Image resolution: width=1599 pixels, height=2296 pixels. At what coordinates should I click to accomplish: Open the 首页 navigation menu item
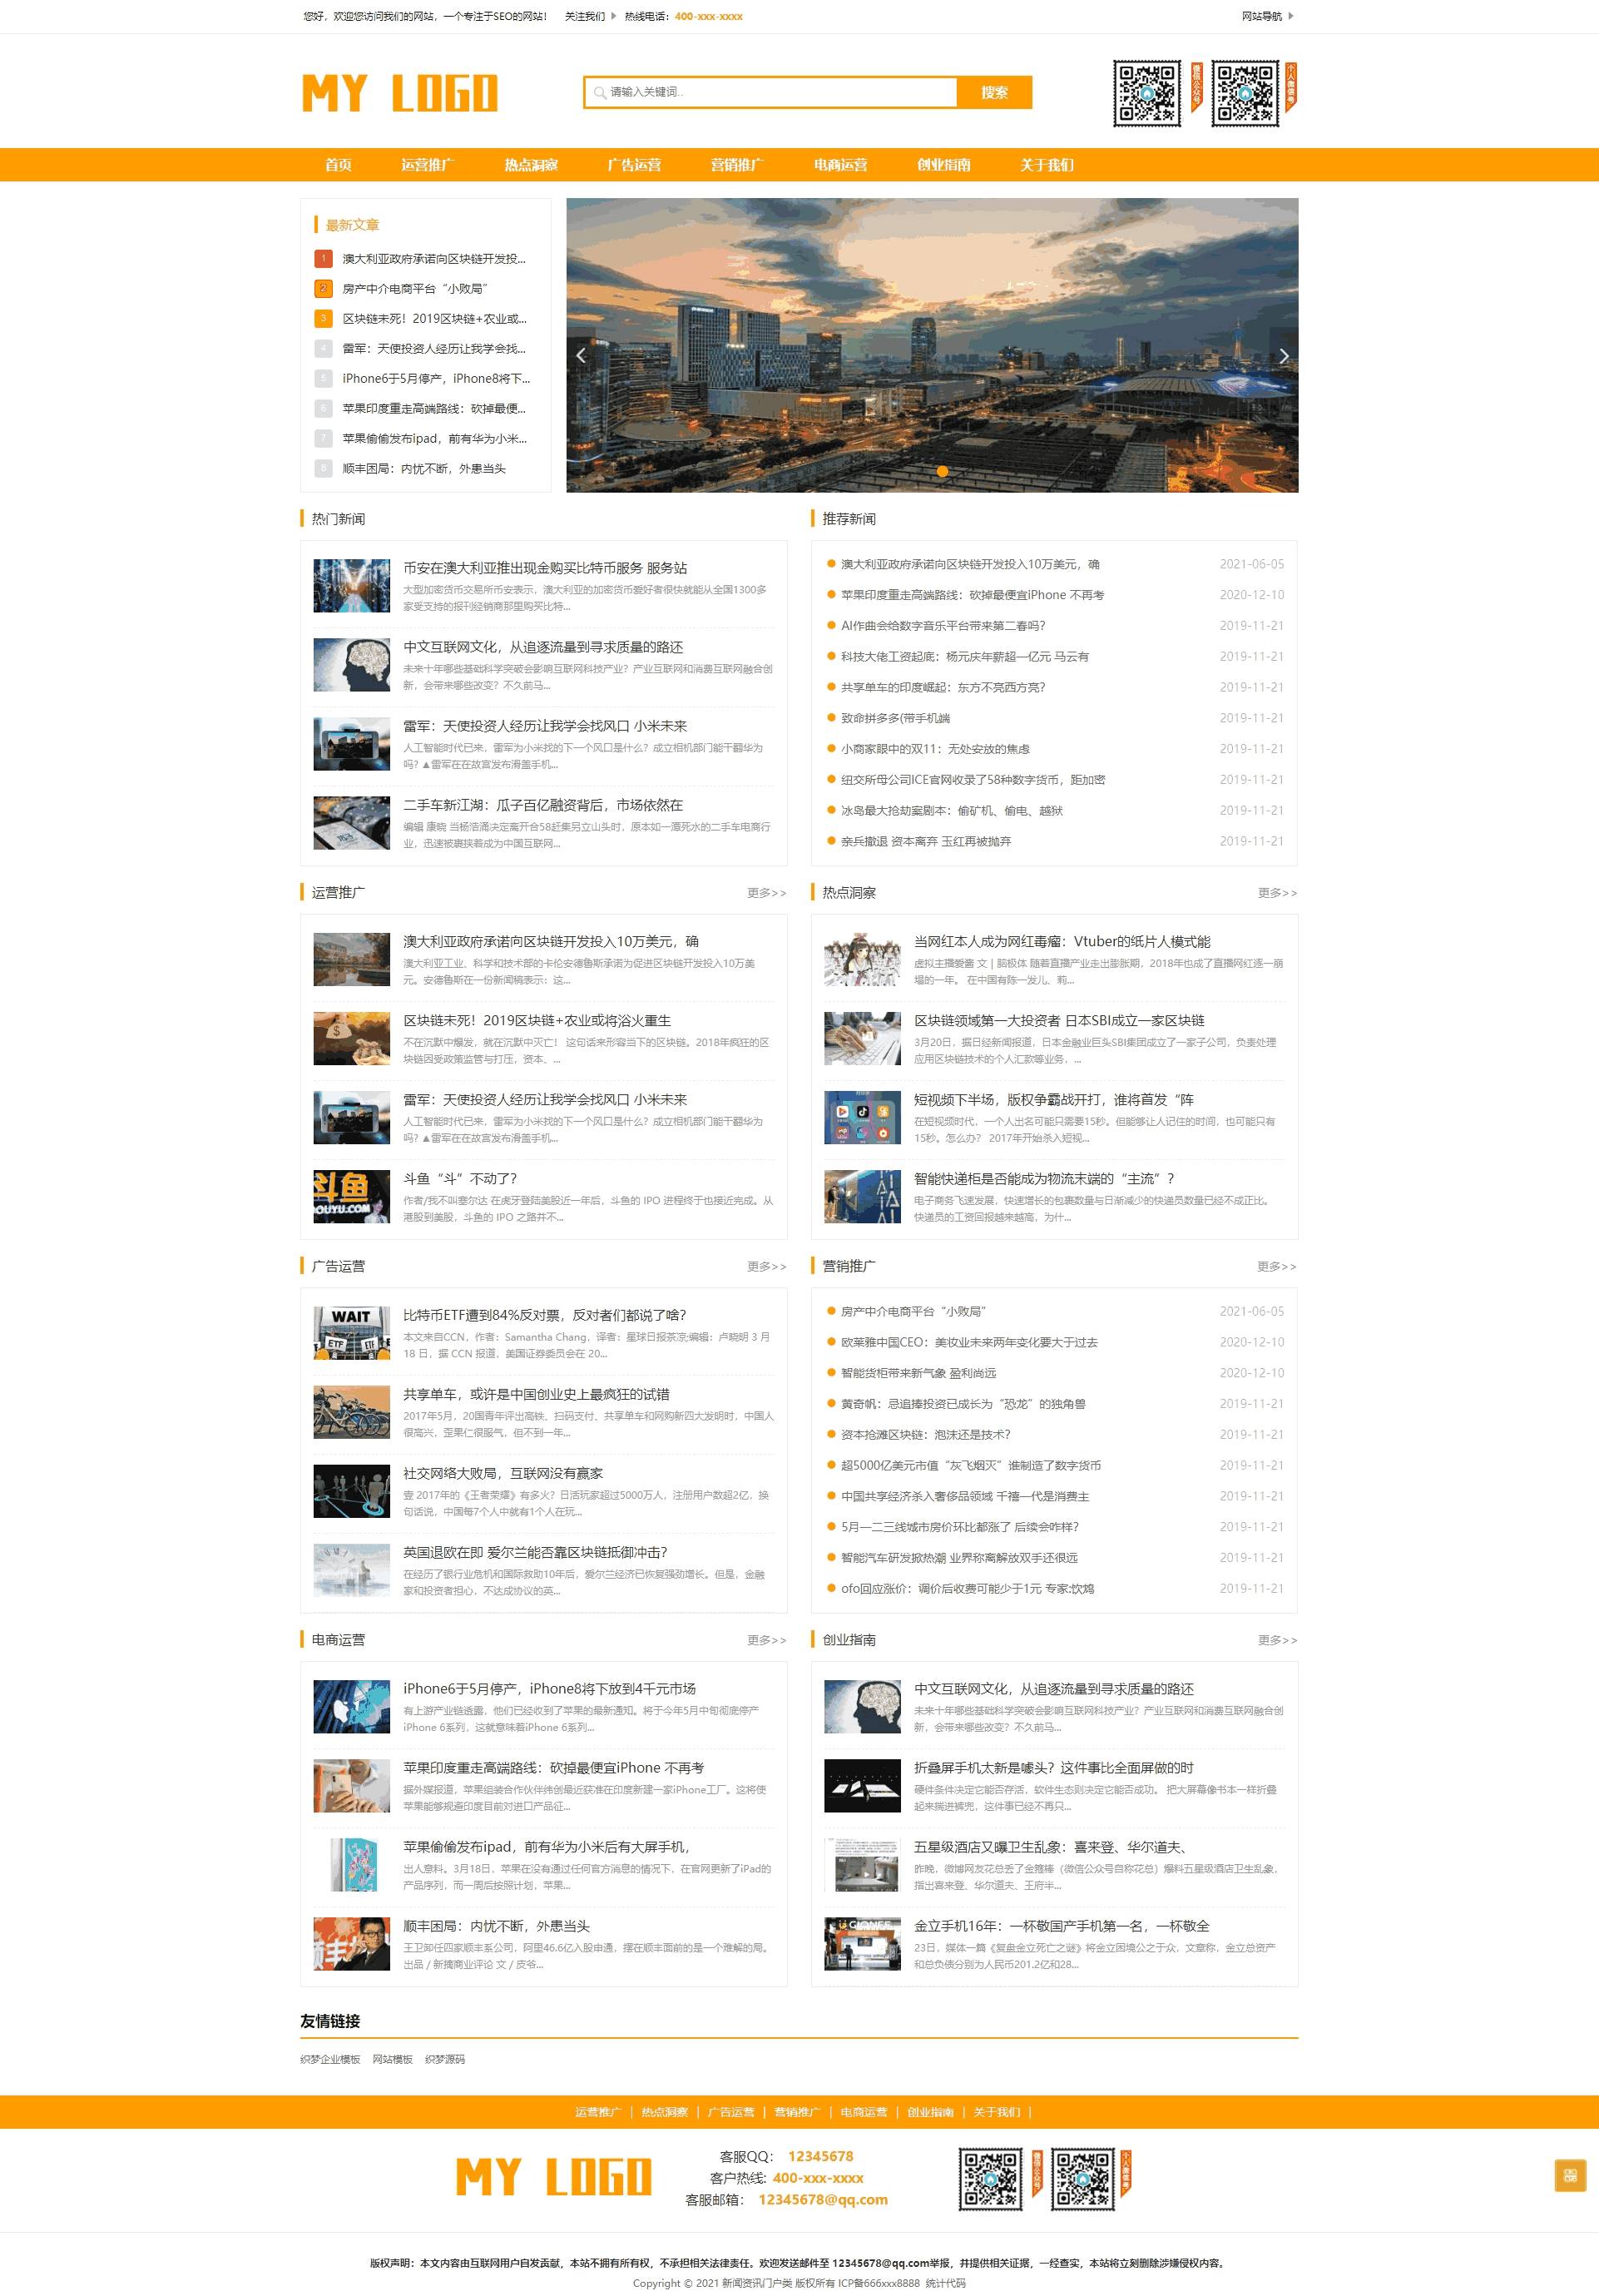(x=338, y=165)
